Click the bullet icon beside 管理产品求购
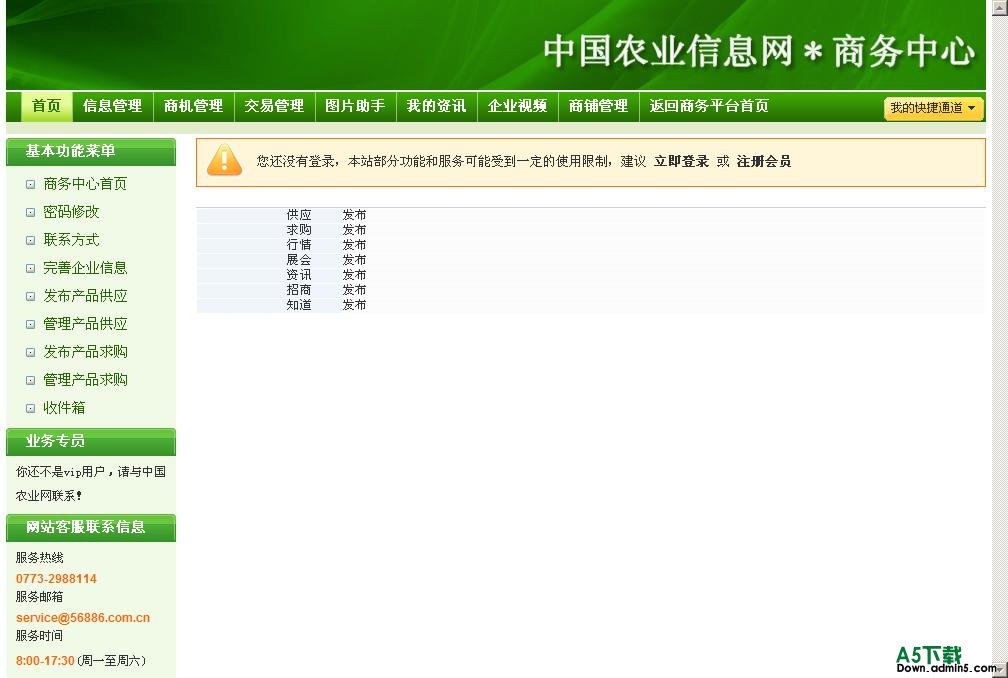 click(x=30, y=380)
